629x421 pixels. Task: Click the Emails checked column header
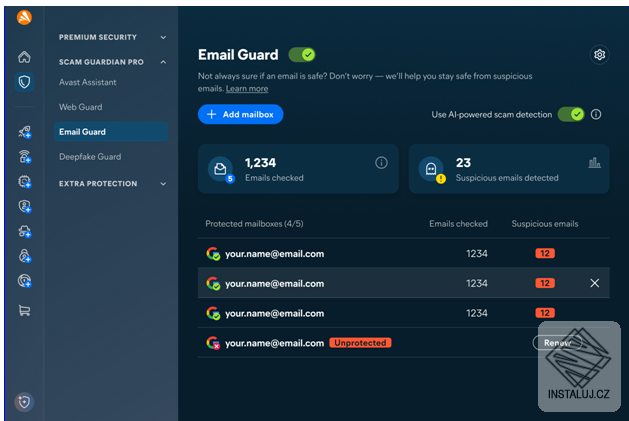coord(458,224)
